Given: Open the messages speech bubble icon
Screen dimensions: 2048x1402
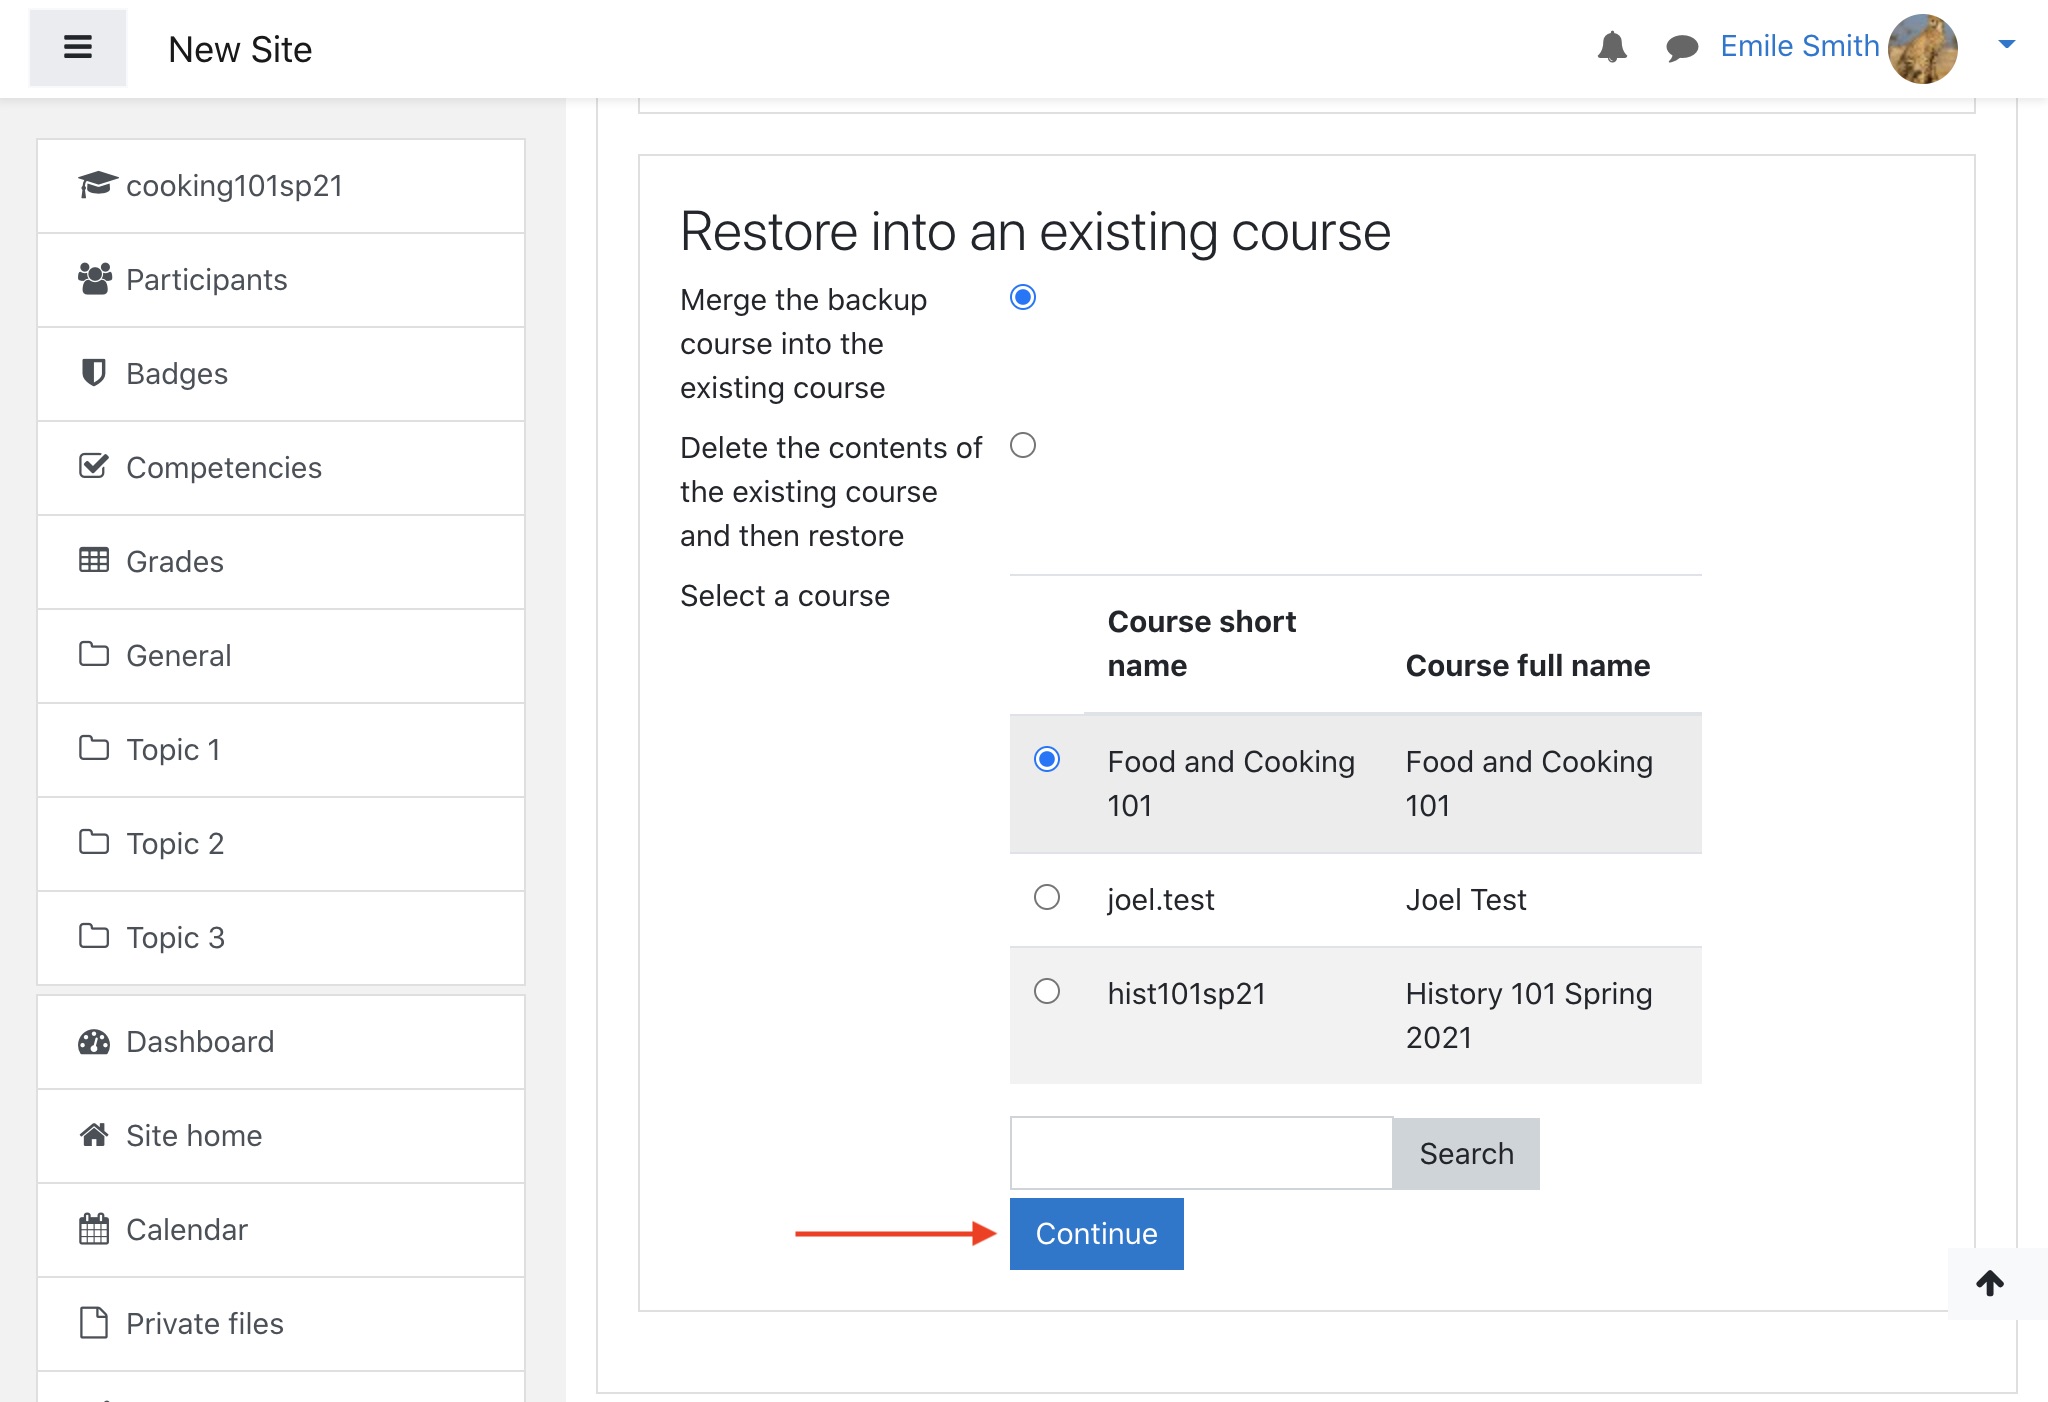Looking at the screenshot, I should [1682, 47].
